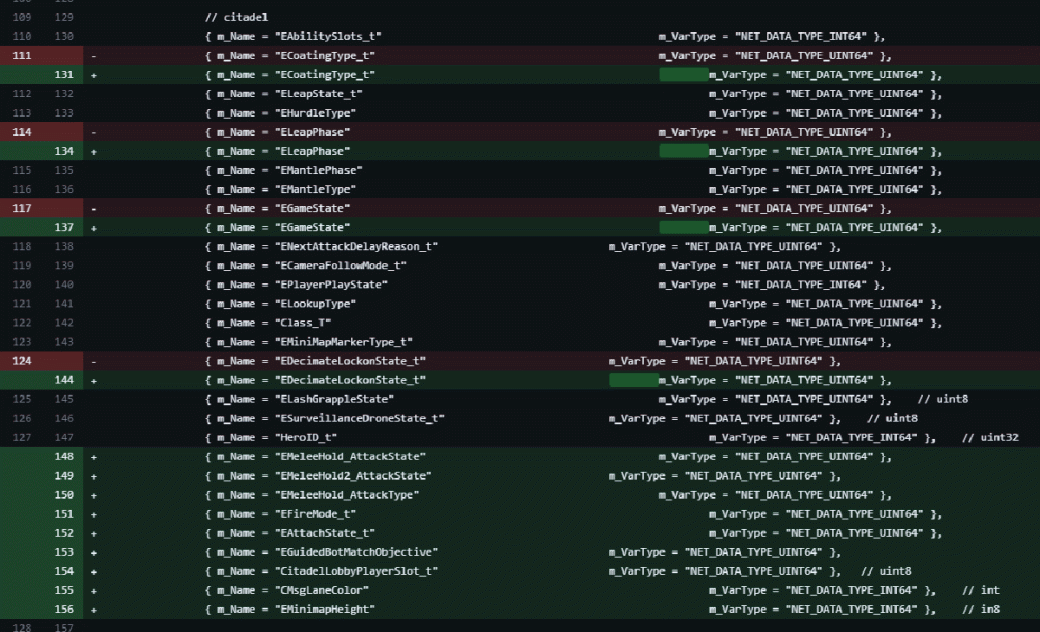Select the "ENextAttackDelayReason_t" name string
This screenshot has width=1040, height=632.
point(356,247)
